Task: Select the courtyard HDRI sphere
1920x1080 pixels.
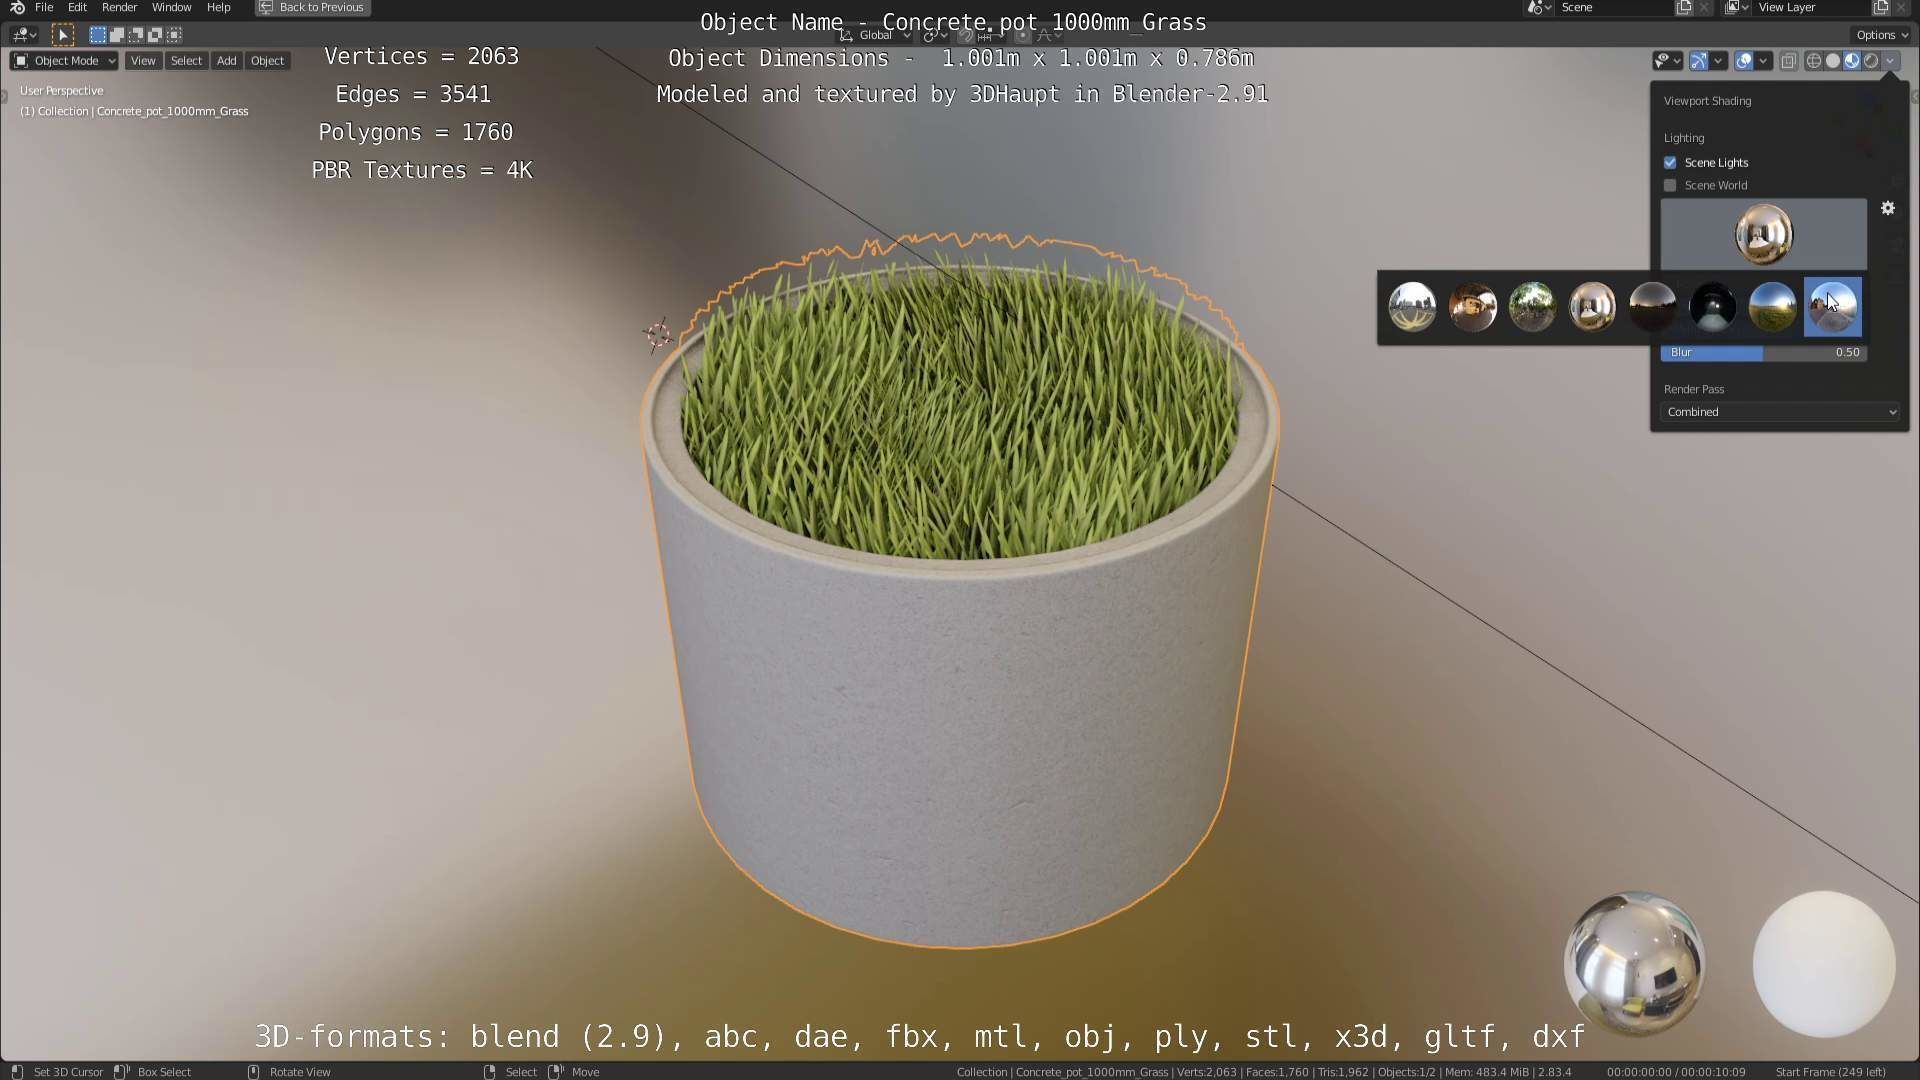Action: point(1472,306)
